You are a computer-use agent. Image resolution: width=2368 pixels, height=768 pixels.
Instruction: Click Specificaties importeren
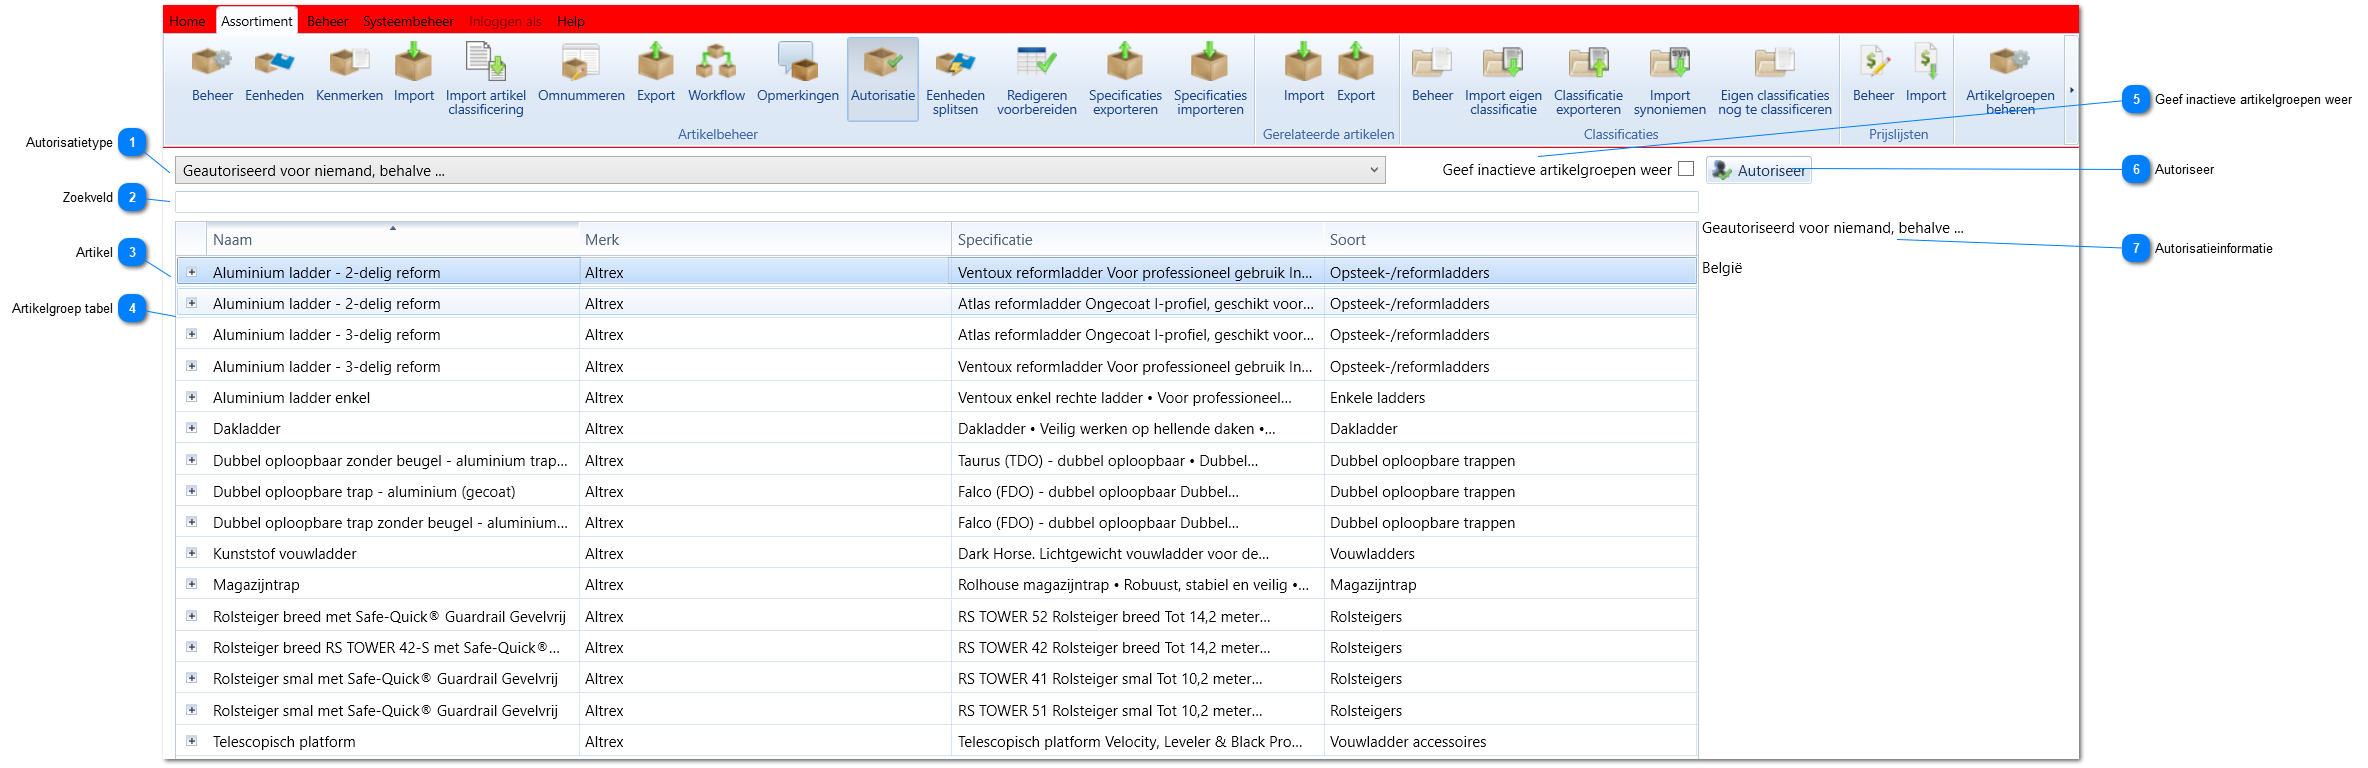pyautogui.click(x=1210, y=80)
